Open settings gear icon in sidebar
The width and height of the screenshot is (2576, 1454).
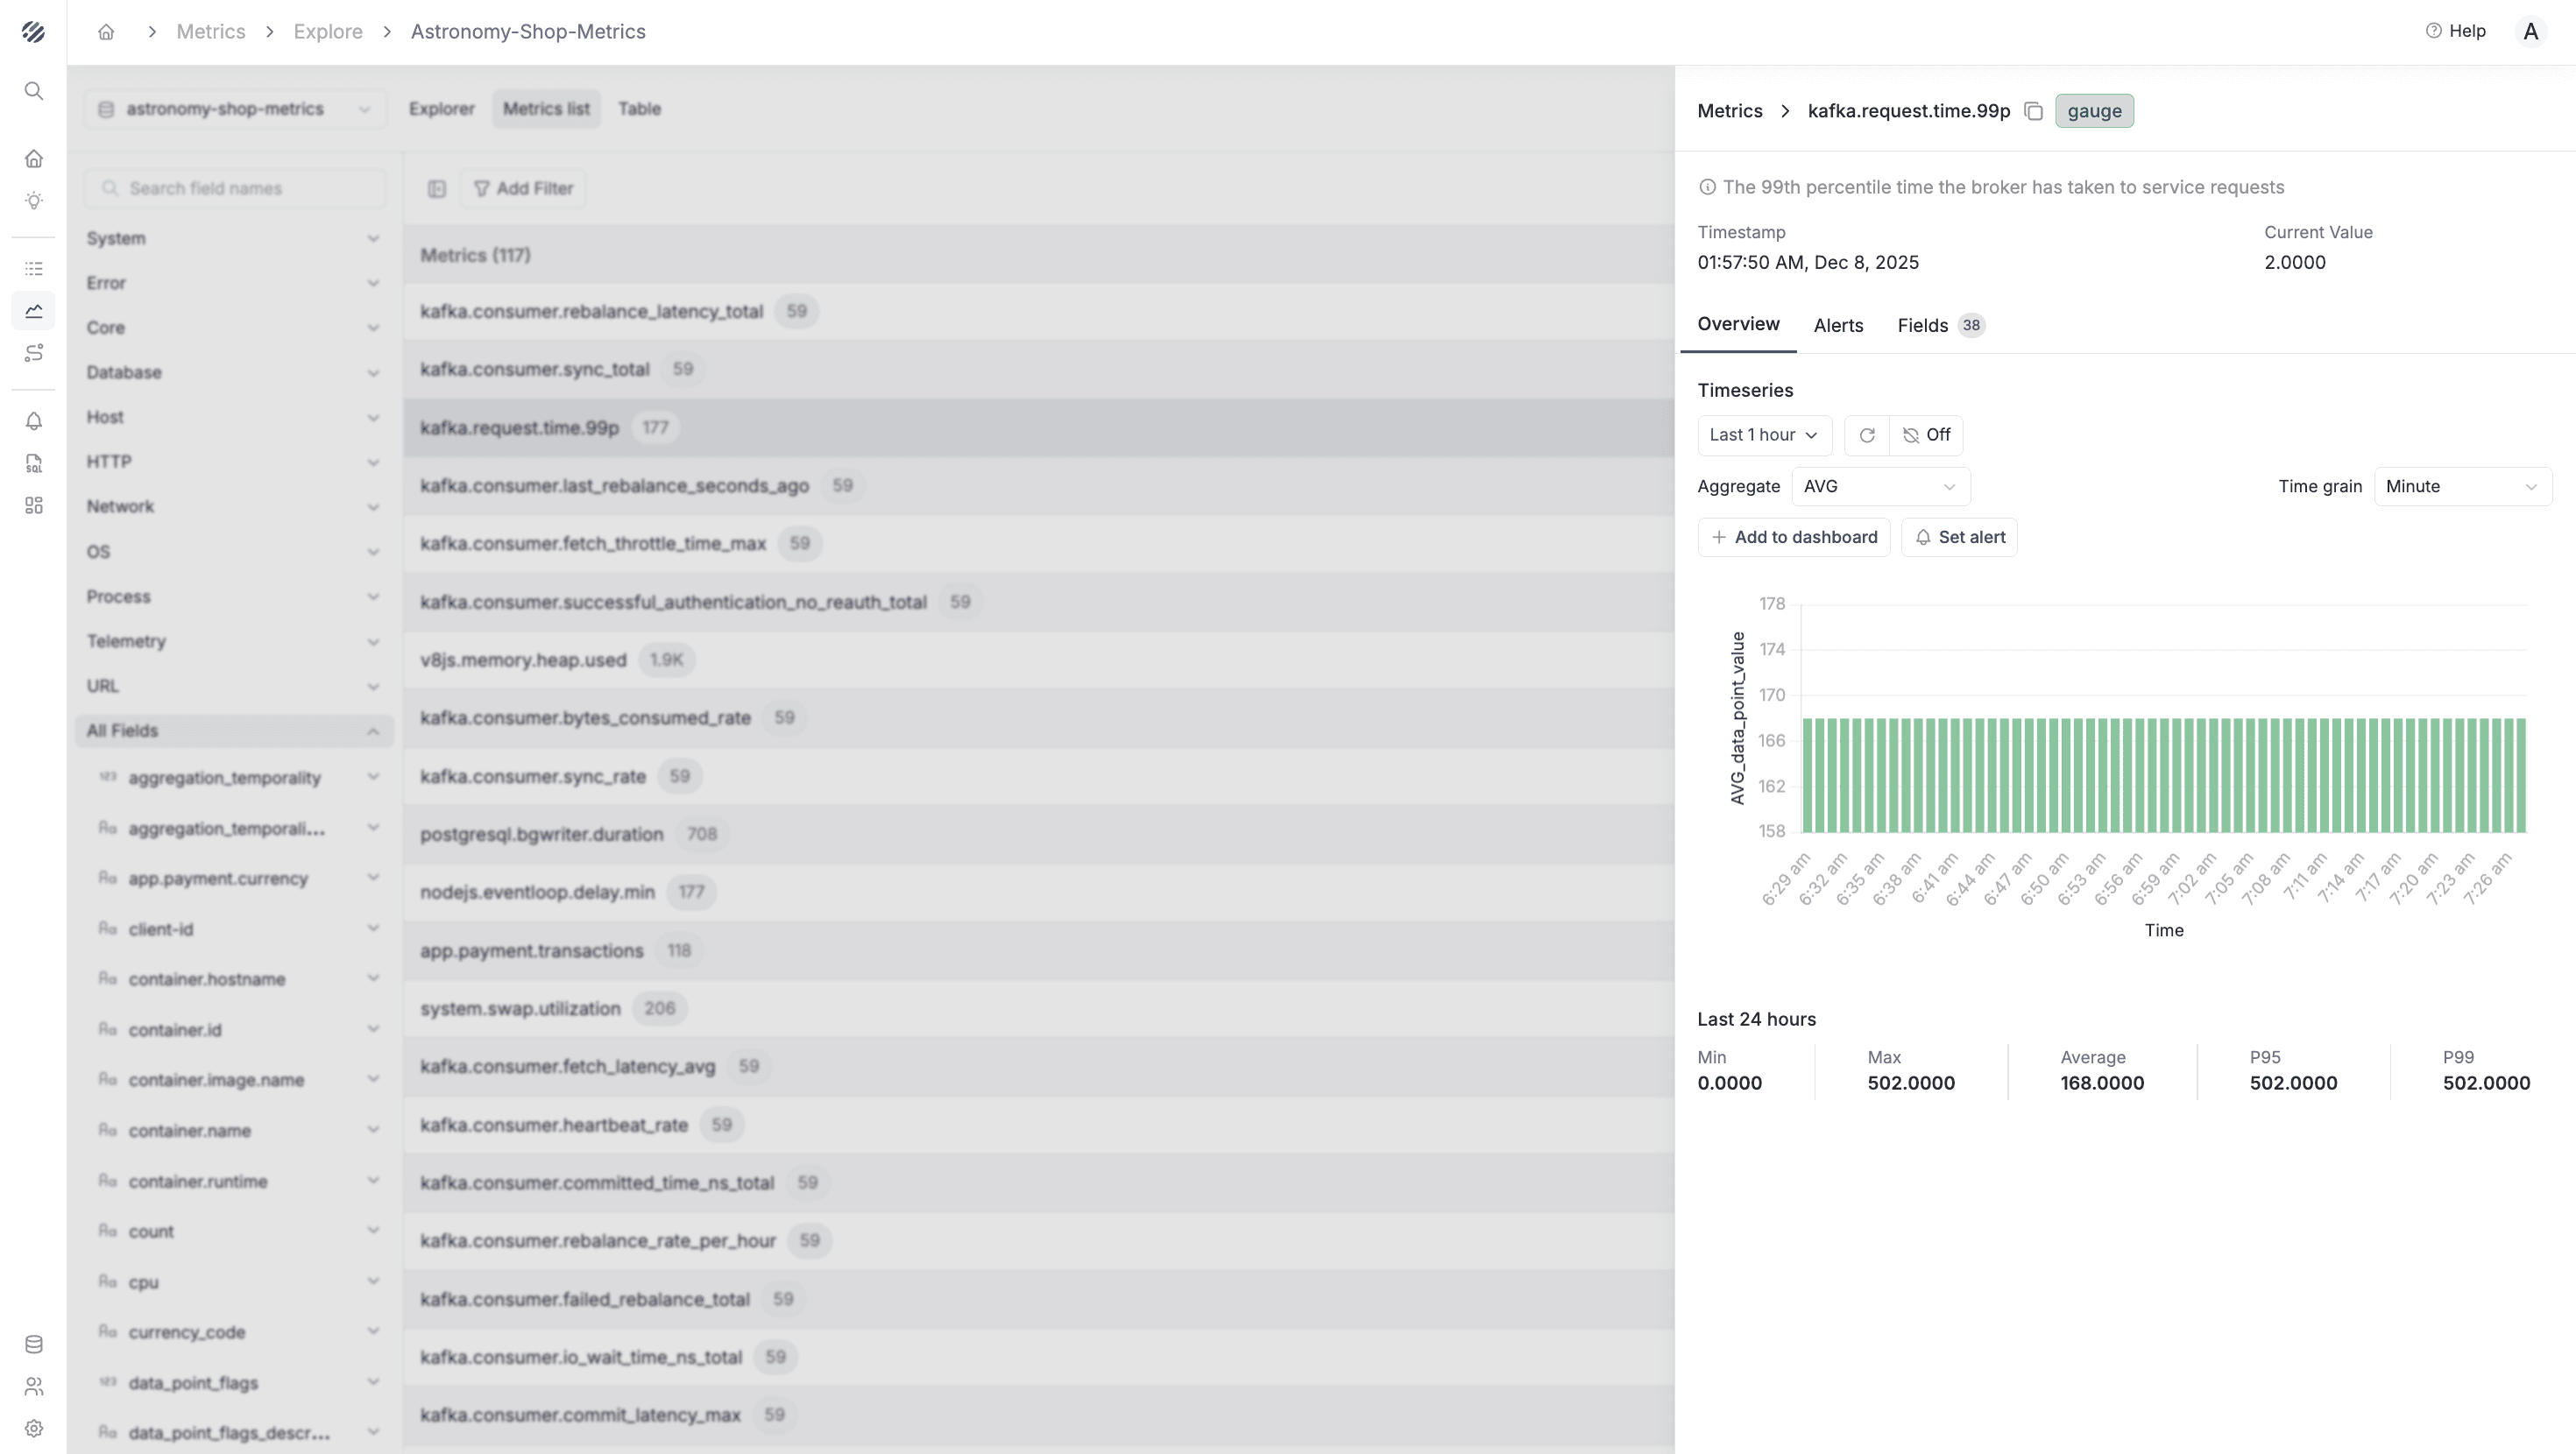point(33,1428)
